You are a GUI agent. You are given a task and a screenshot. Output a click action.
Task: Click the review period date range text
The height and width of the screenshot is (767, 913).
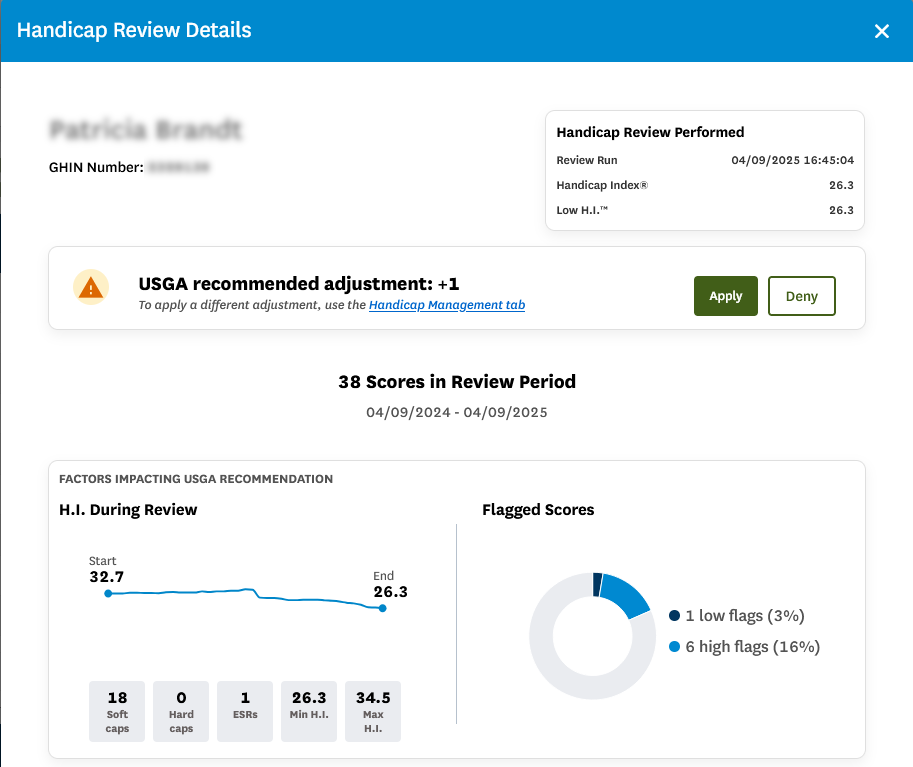457,412
